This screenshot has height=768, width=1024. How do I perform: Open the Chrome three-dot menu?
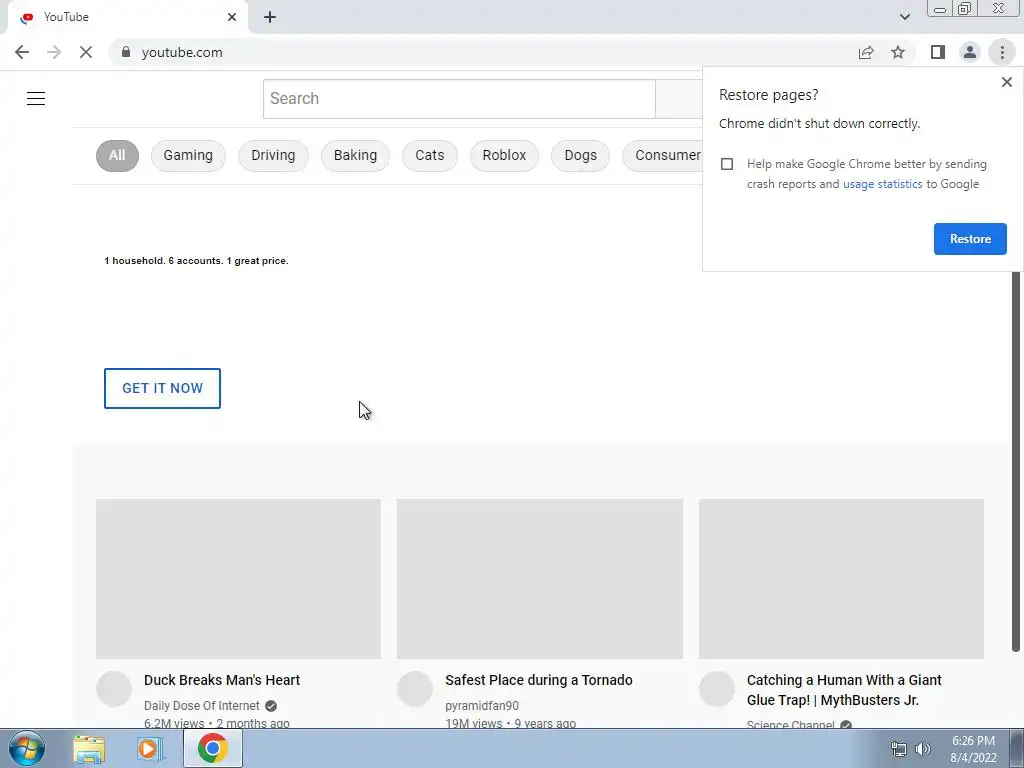click(1002, 52)
